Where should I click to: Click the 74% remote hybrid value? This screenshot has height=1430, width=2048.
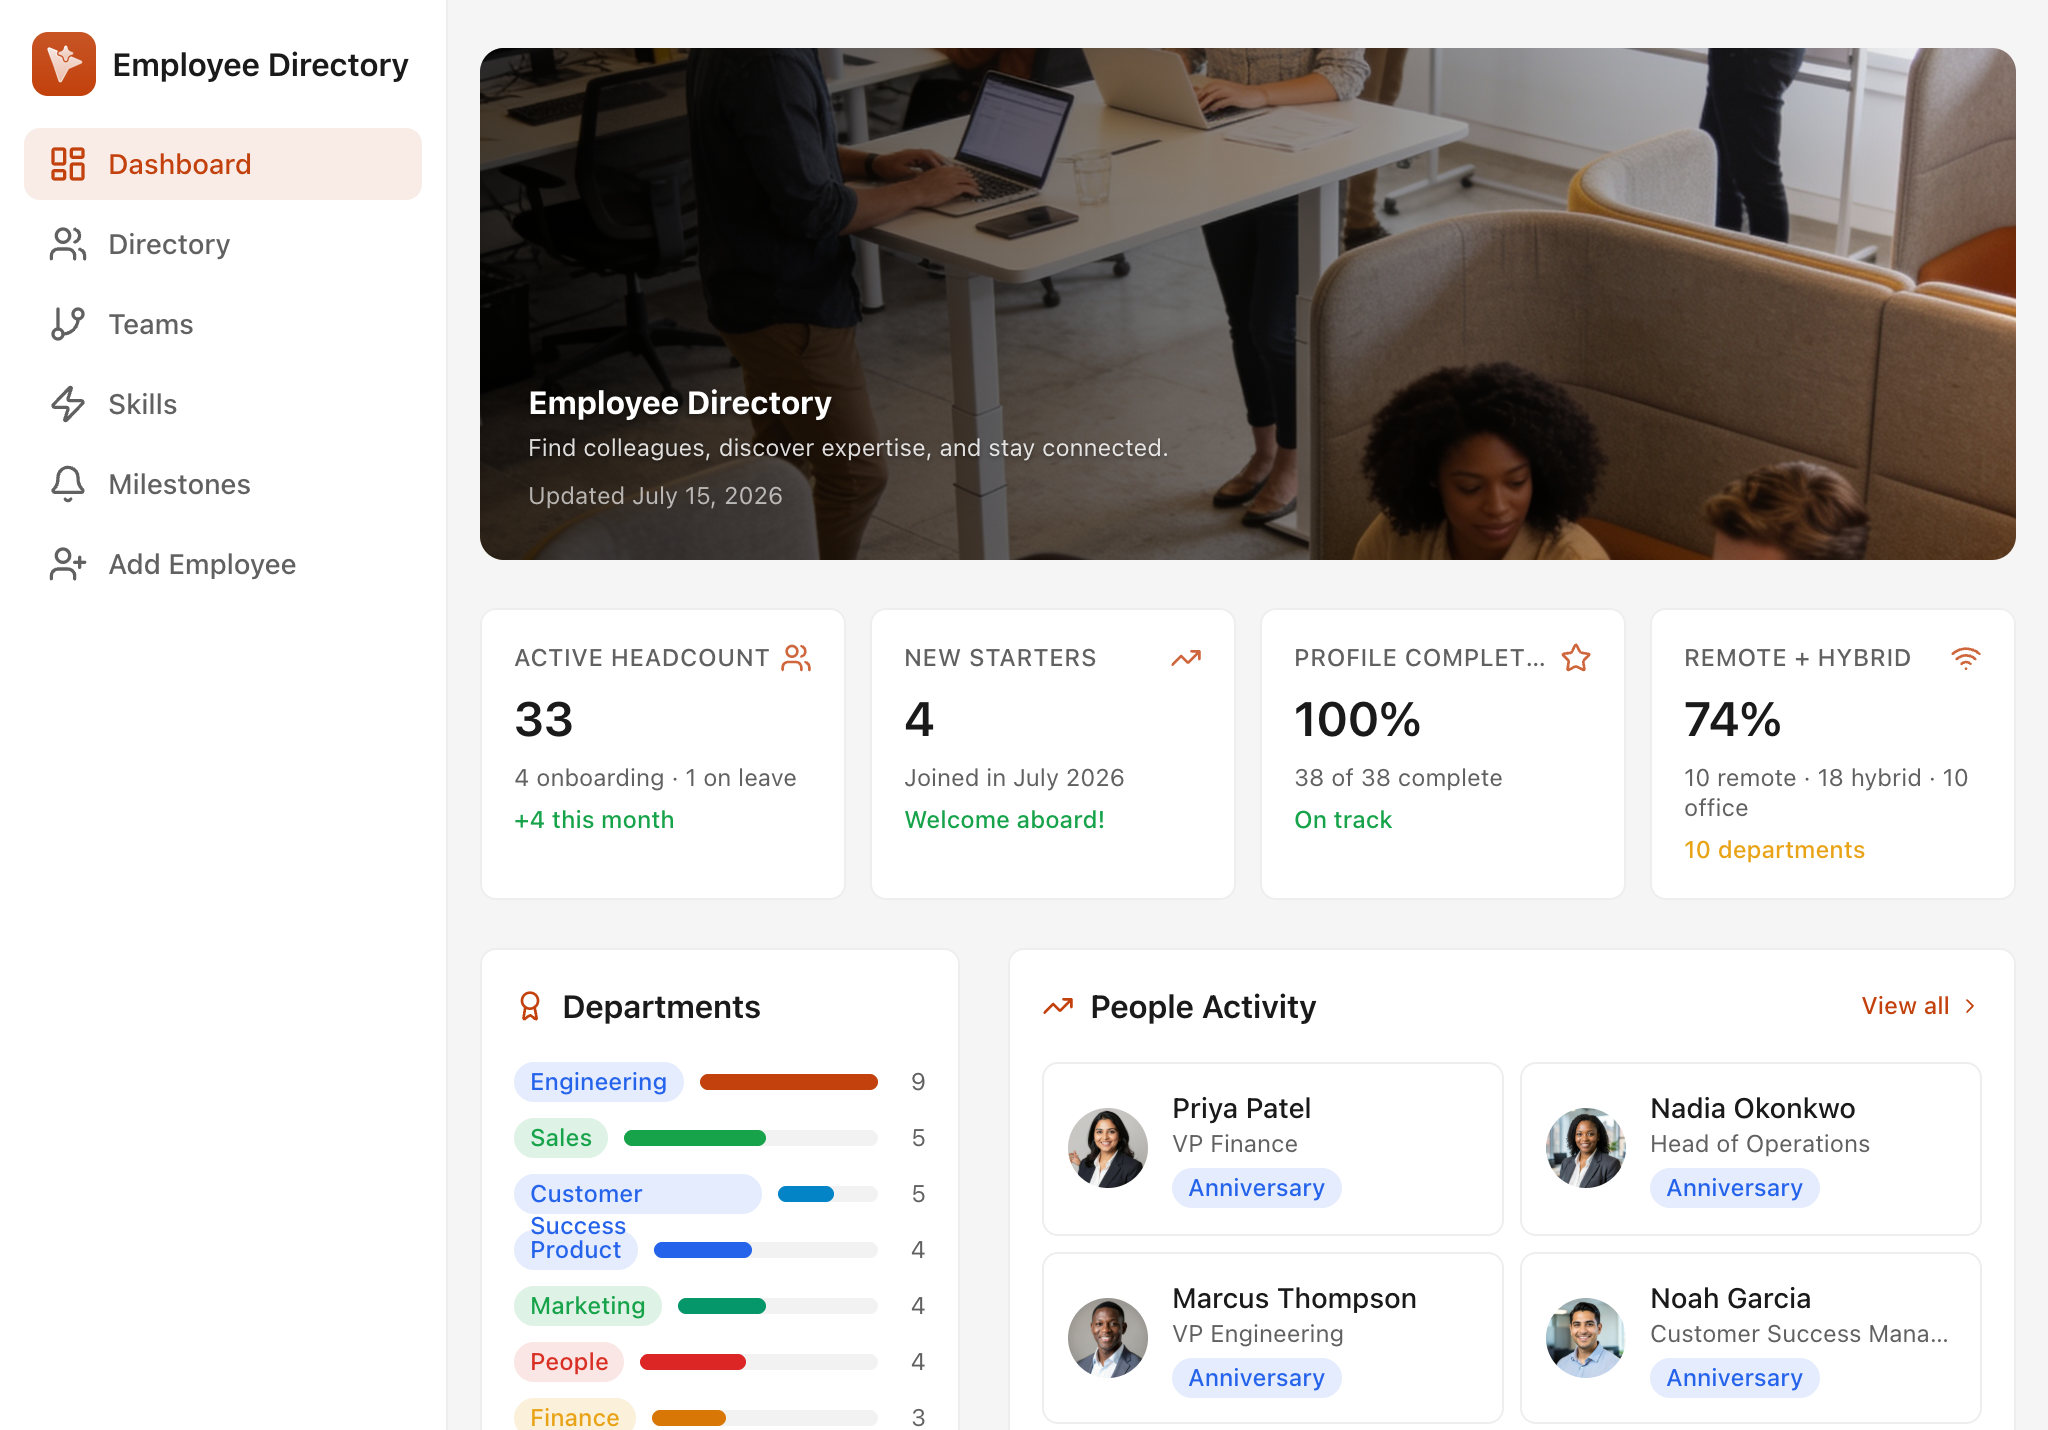coord(1732,719)
